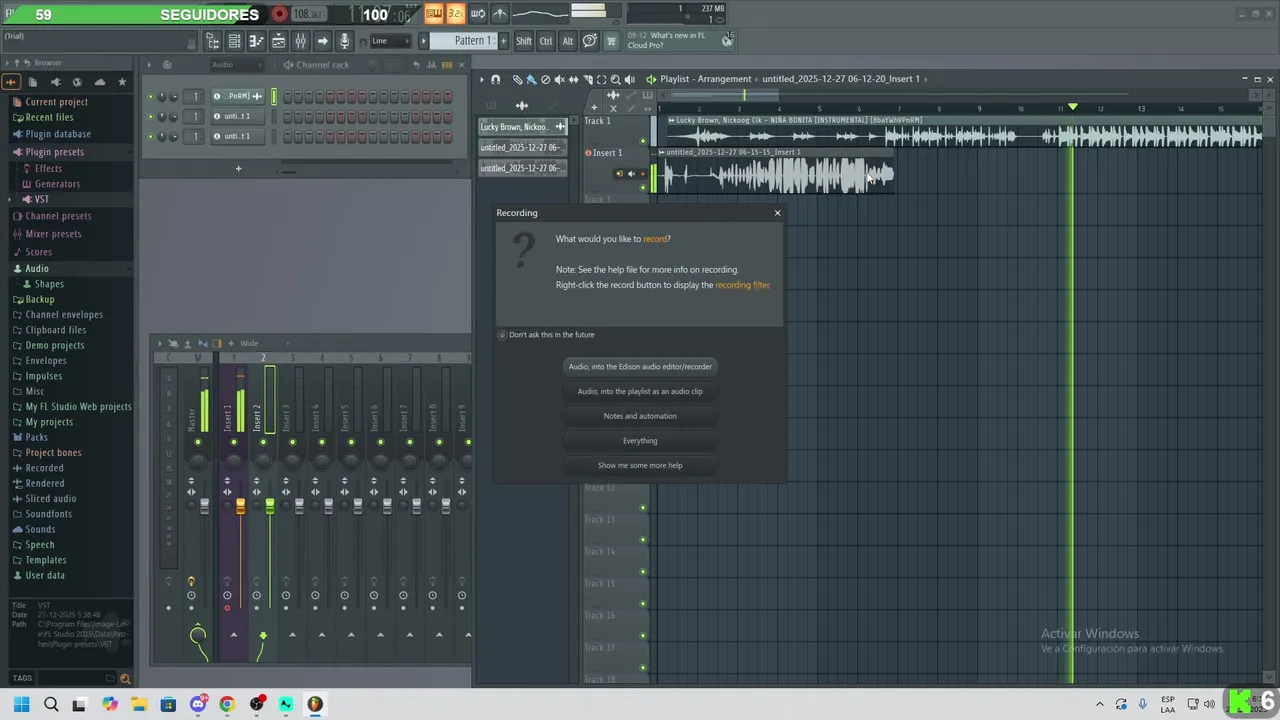Expand the Effects folder in browser
This screenshot has height=720, width=1280.
coord(48,169)
